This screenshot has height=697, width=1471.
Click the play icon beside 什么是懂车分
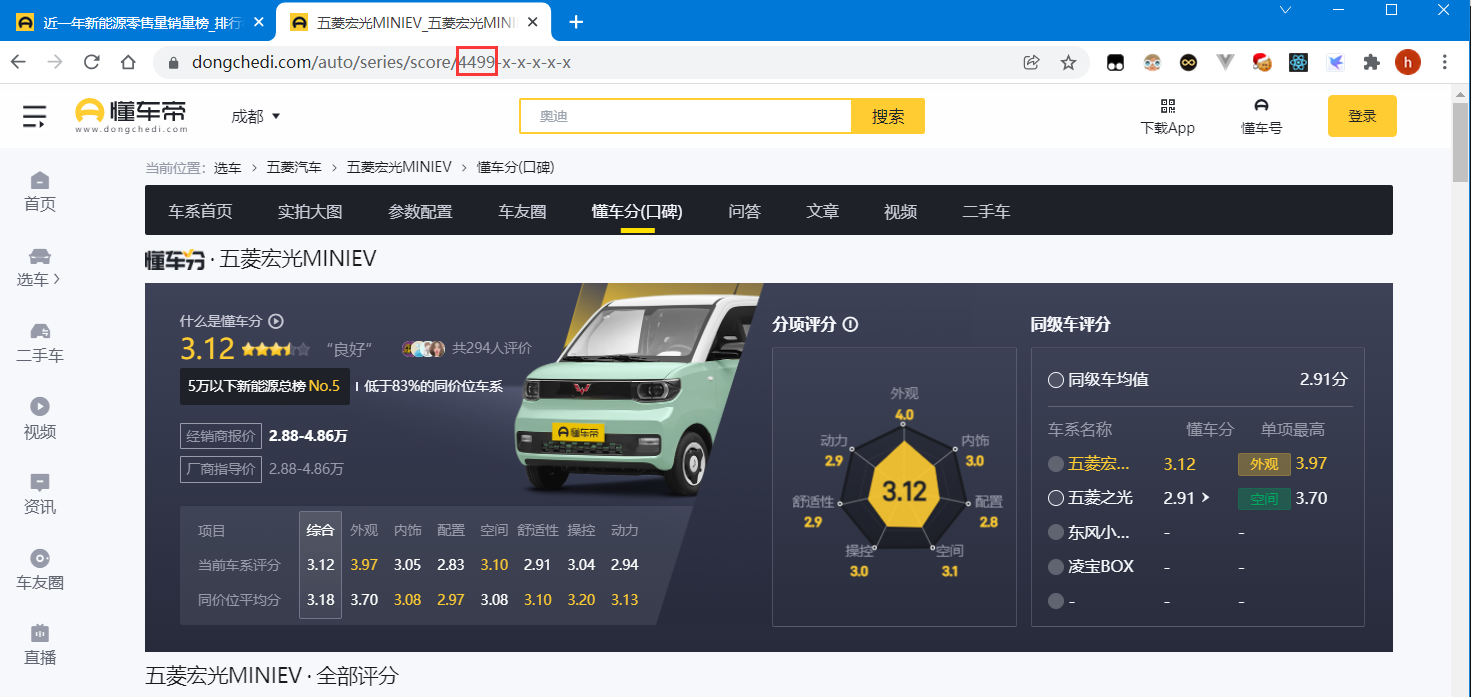pos(276,321)
